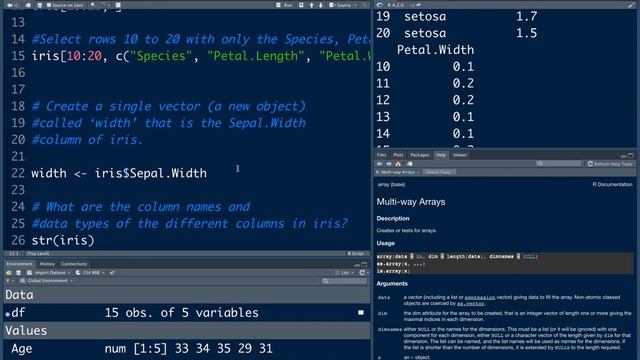Switch to the Viewer tab
This screenshot has height=360, width=640.
tap(460, 155)
